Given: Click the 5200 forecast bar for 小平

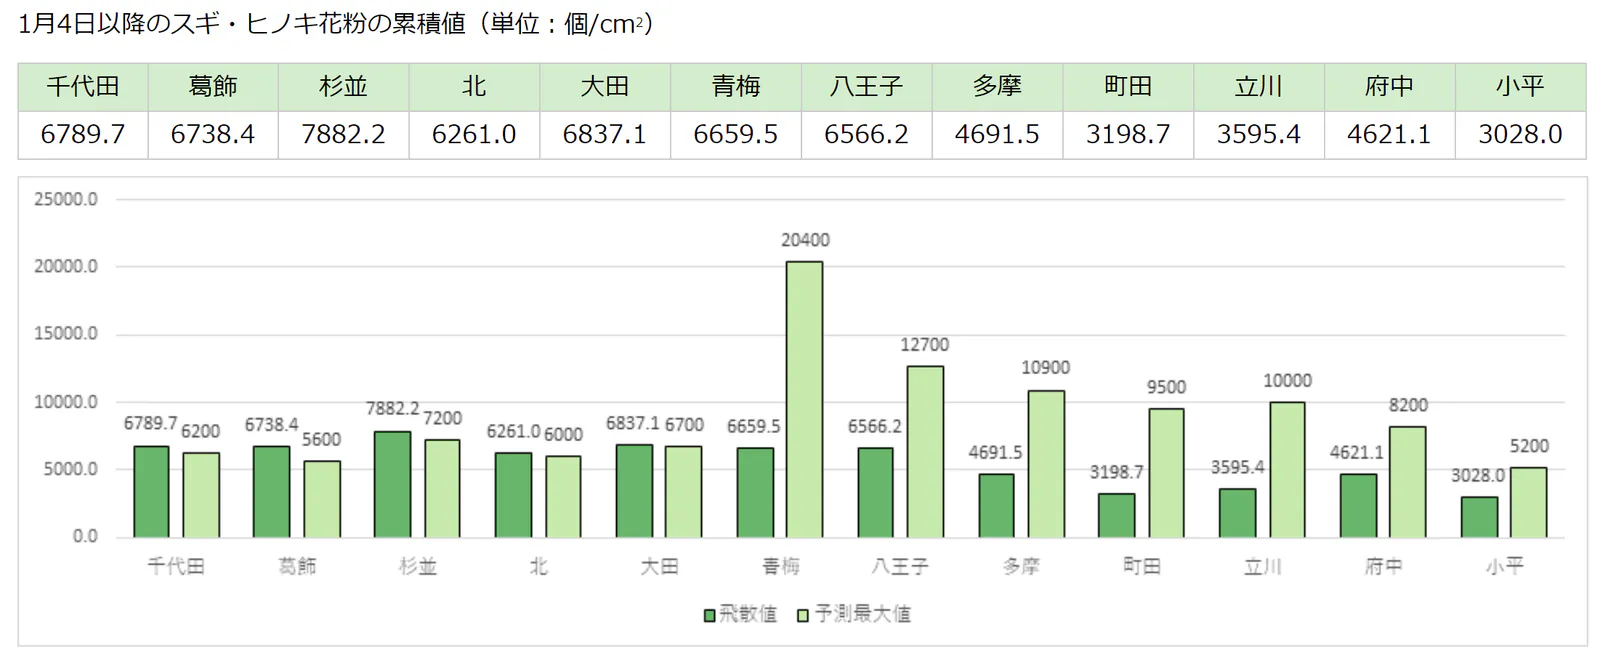Looking at the screenshot, I should point(1529,503).
